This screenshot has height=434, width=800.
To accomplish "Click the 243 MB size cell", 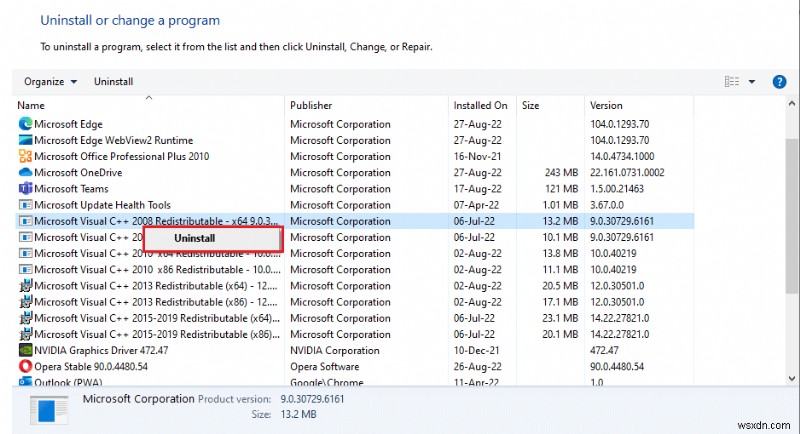I will point(561,172).
